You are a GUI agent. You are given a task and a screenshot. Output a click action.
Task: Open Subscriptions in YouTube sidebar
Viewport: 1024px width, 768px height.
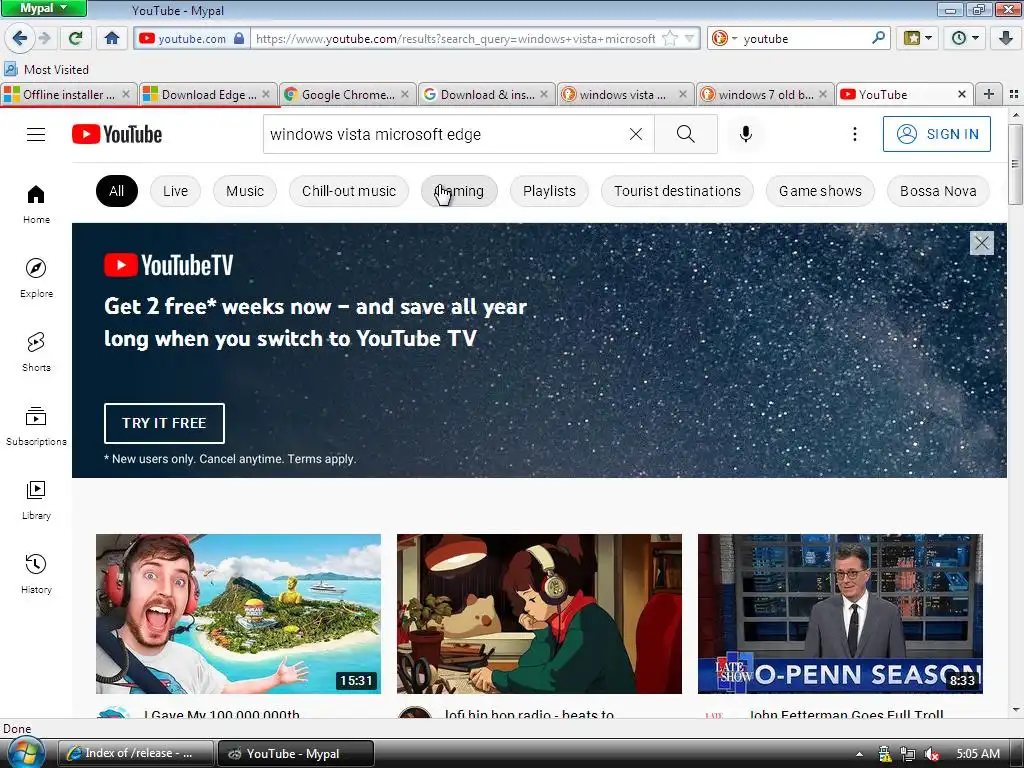(x=36, y=426)
